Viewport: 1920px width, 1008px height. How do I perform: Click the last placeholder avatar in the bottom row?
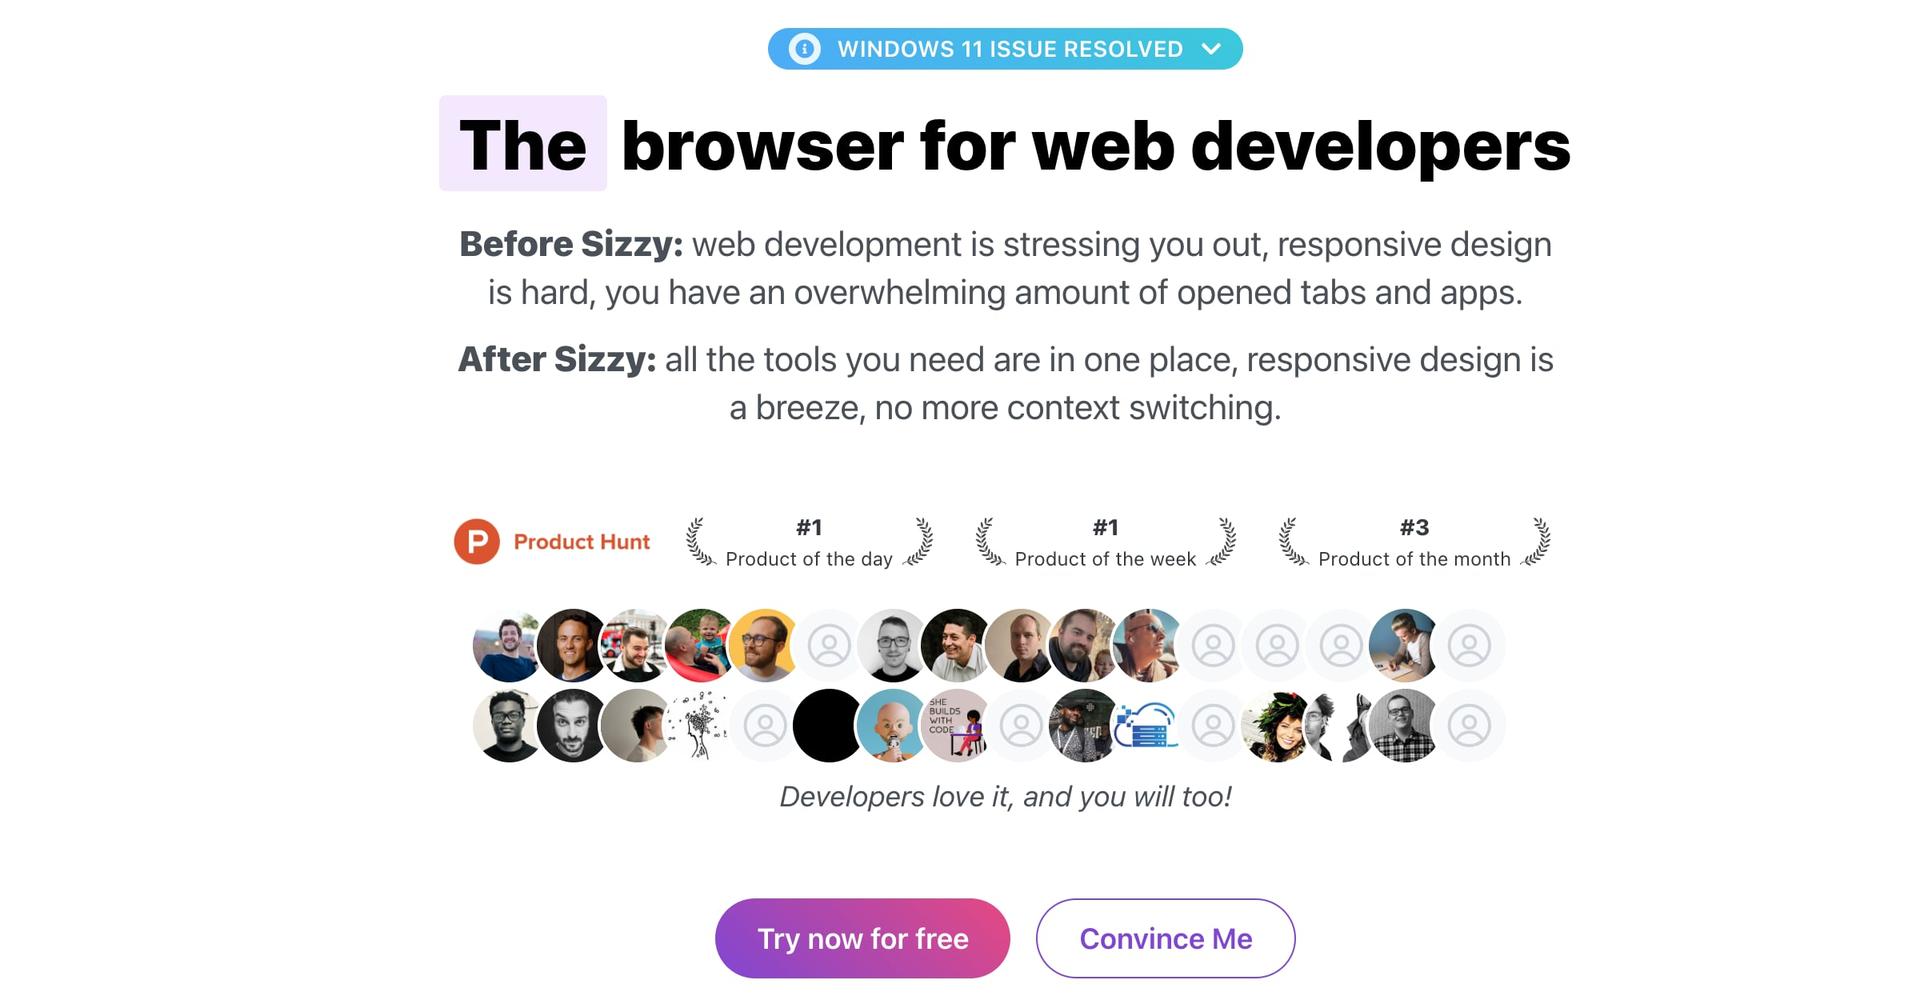(x=1469, y=726)
